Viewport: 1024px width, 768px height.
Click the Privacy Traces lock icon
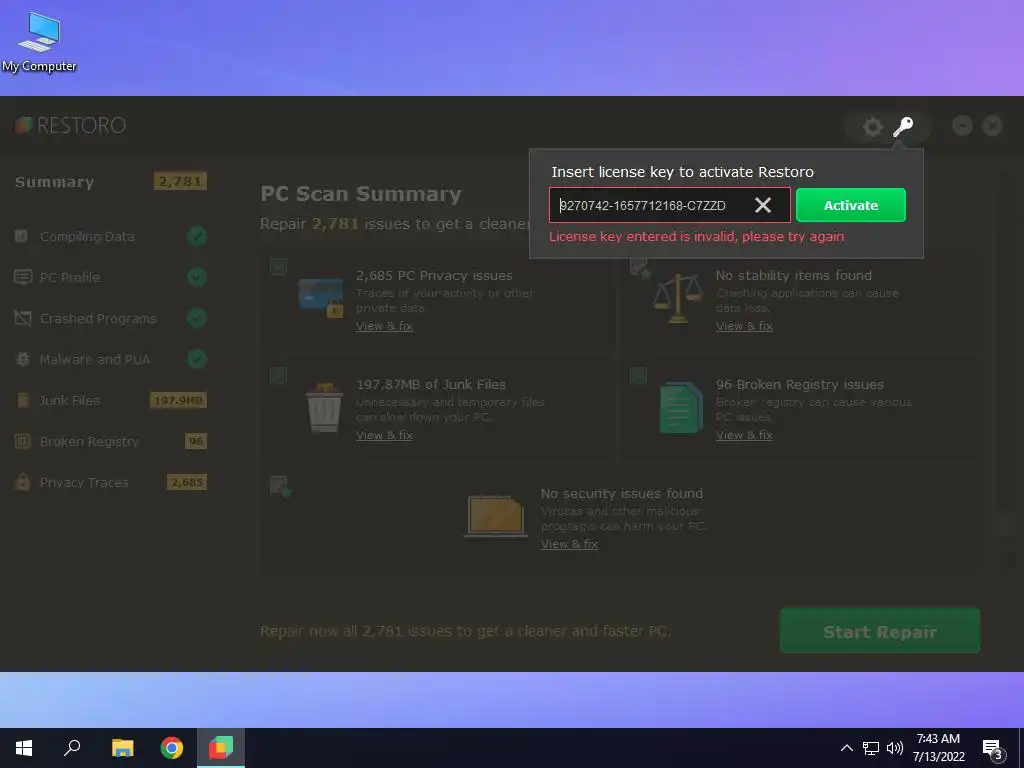[22, 482]
